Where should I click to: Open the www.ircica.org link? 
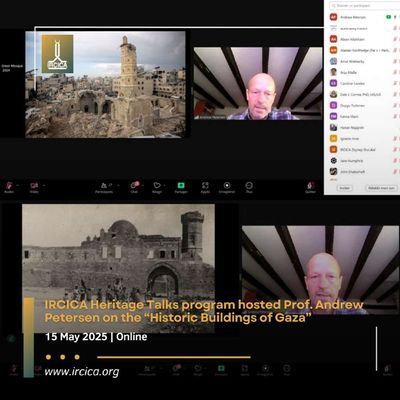[82, 372]
